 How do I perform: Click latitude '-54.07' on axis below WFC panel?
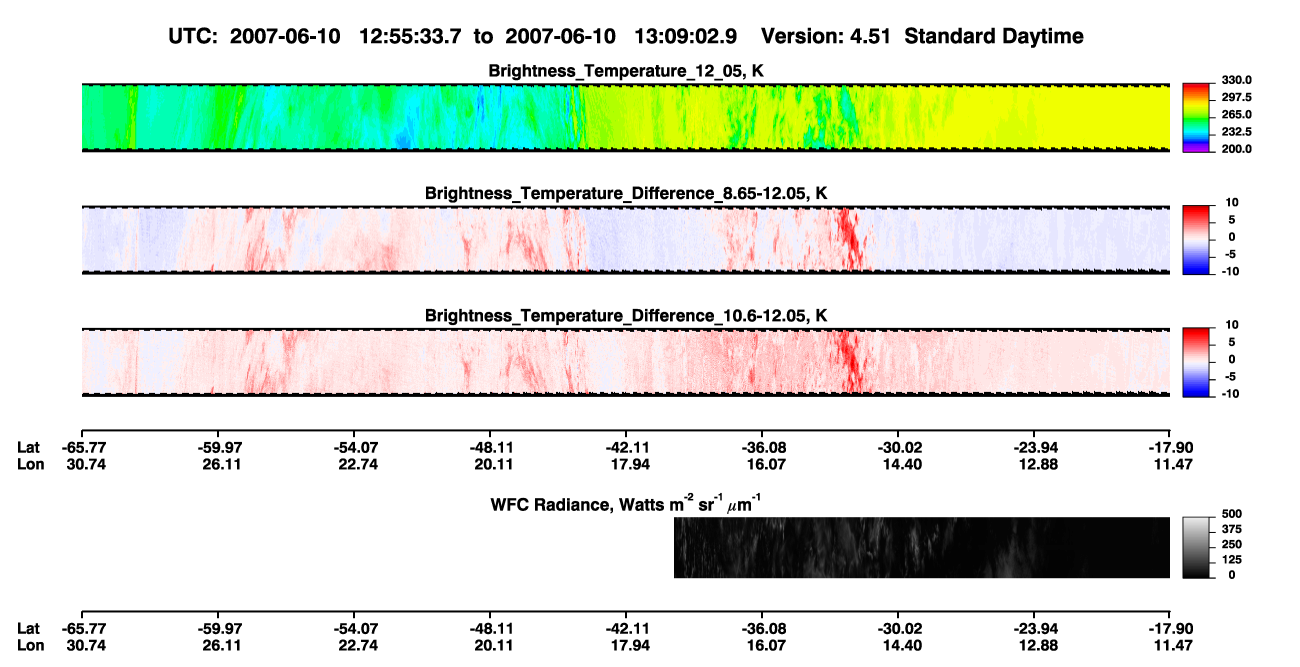pyautogui.click(x=354, y=628)
